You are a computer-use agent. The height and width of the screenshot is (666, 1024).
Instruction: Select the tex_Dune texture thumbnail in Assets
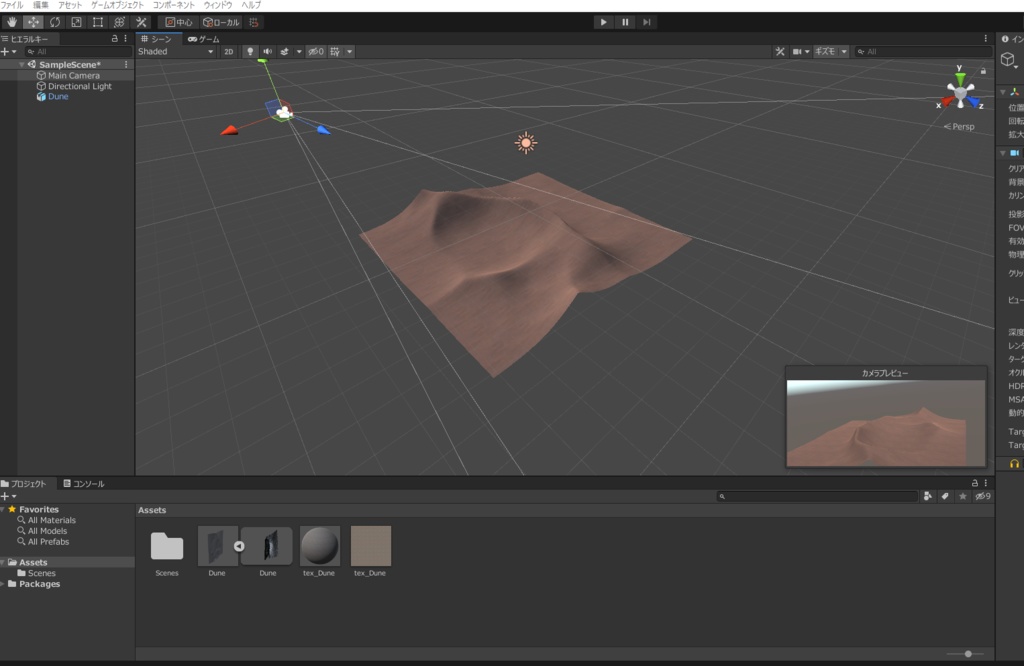click(x=370, y=545)
